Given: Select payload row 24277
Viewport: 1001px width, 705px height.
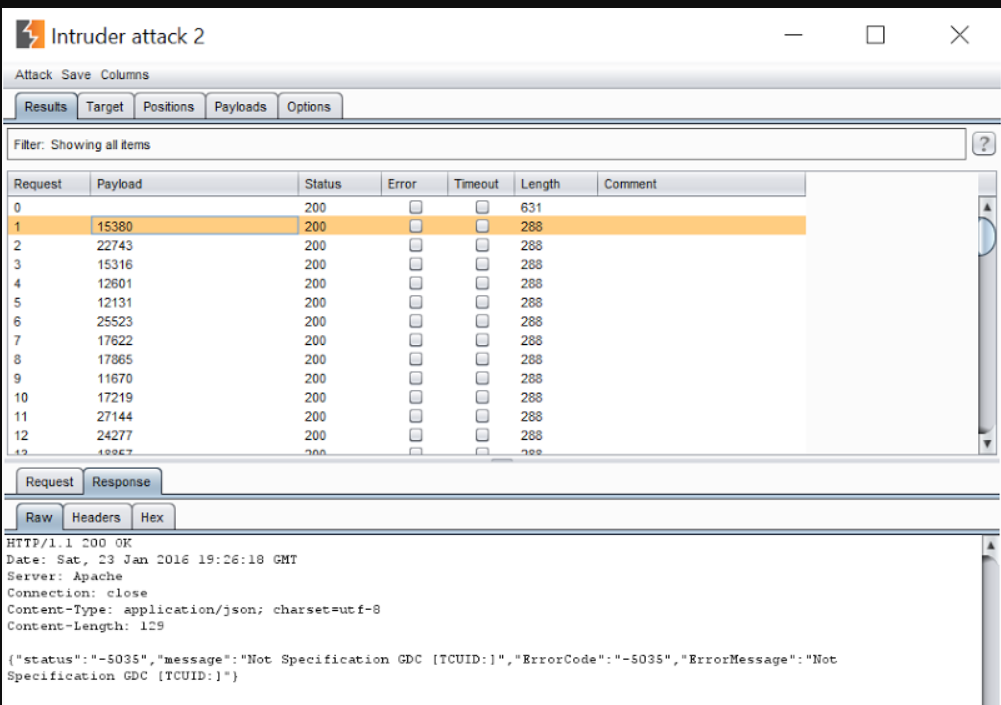Looking at the screenshot, I should point(407,435).
